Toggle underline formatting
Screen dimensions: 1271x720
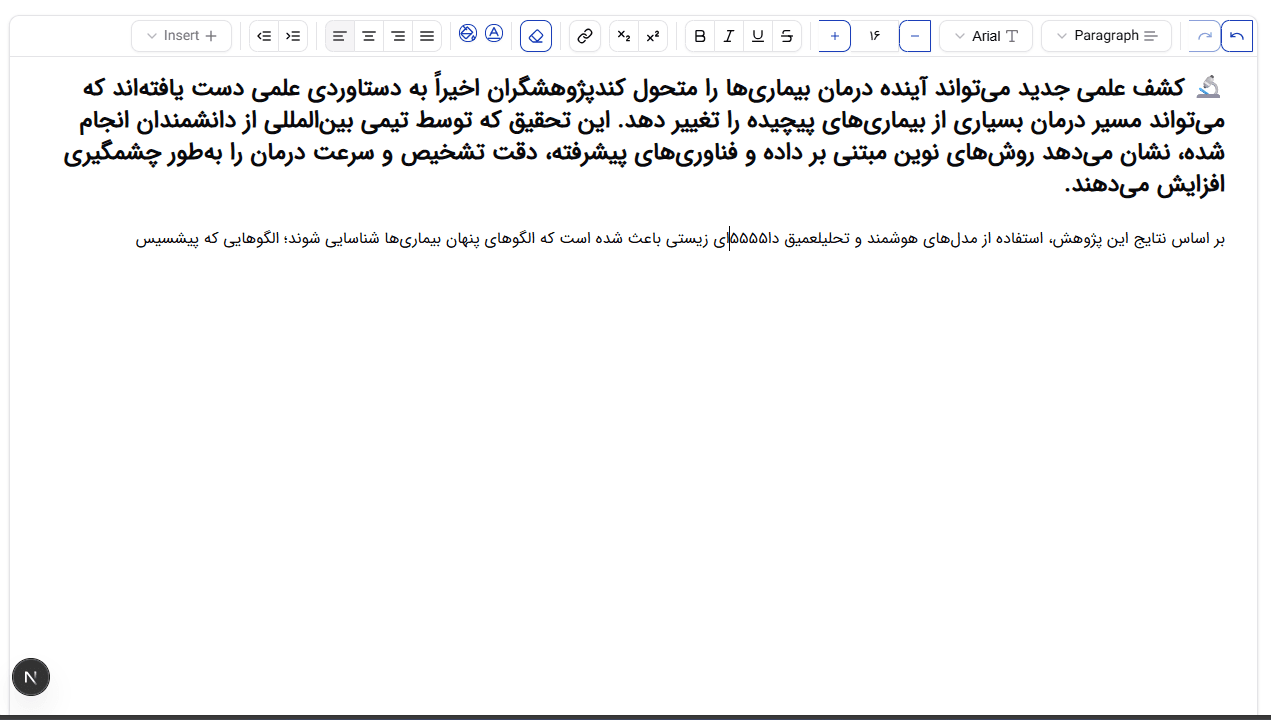coord(758,36)
